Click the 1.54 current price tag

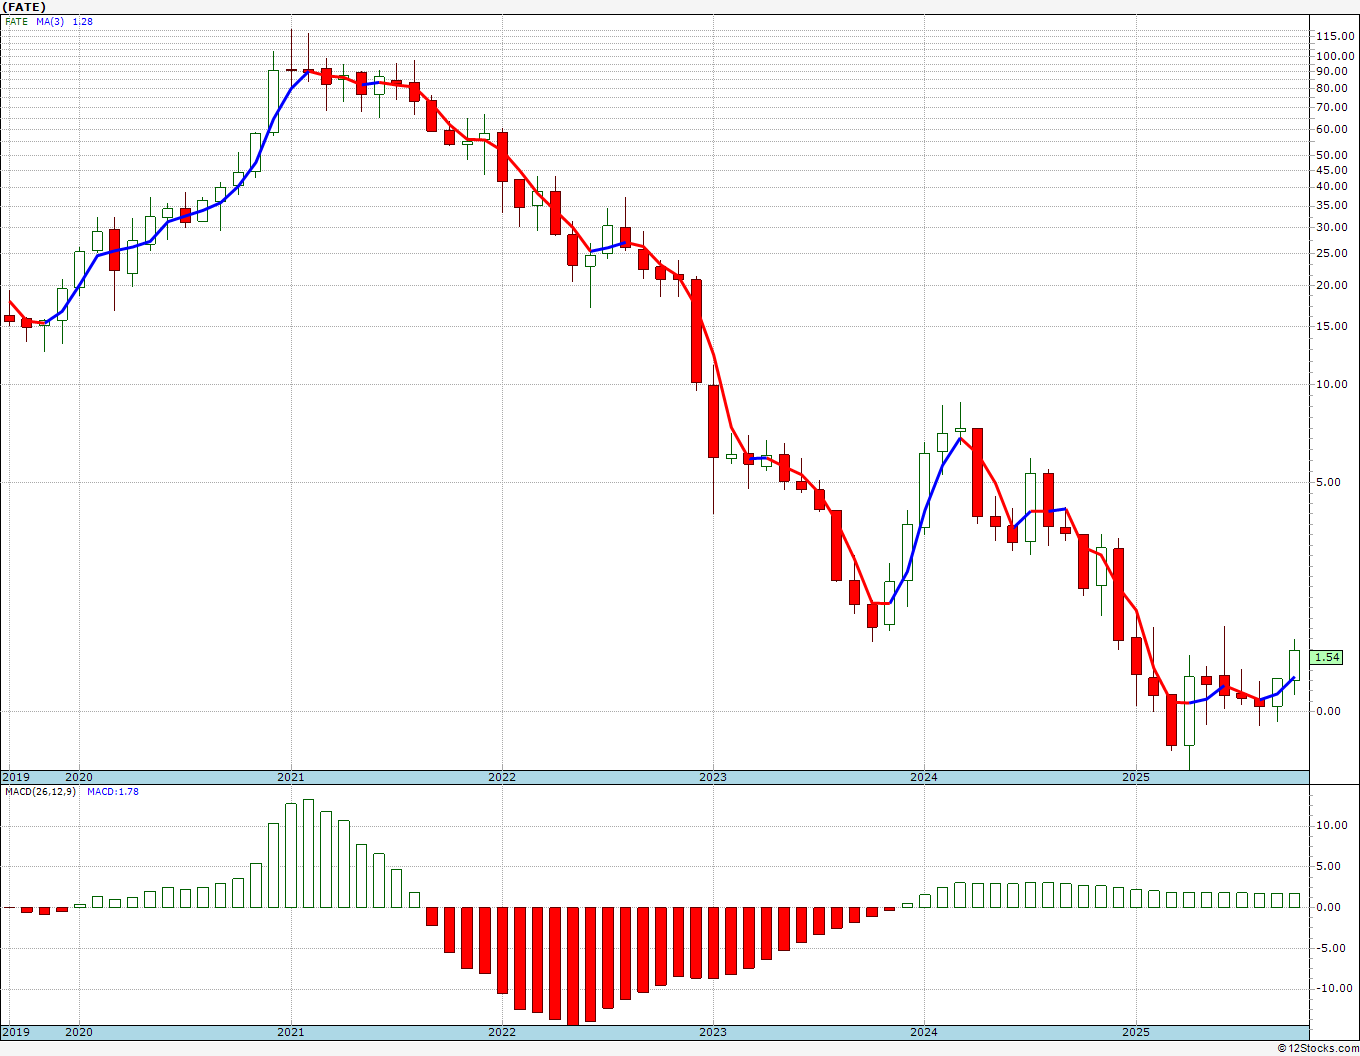[x=1327, y=657]
